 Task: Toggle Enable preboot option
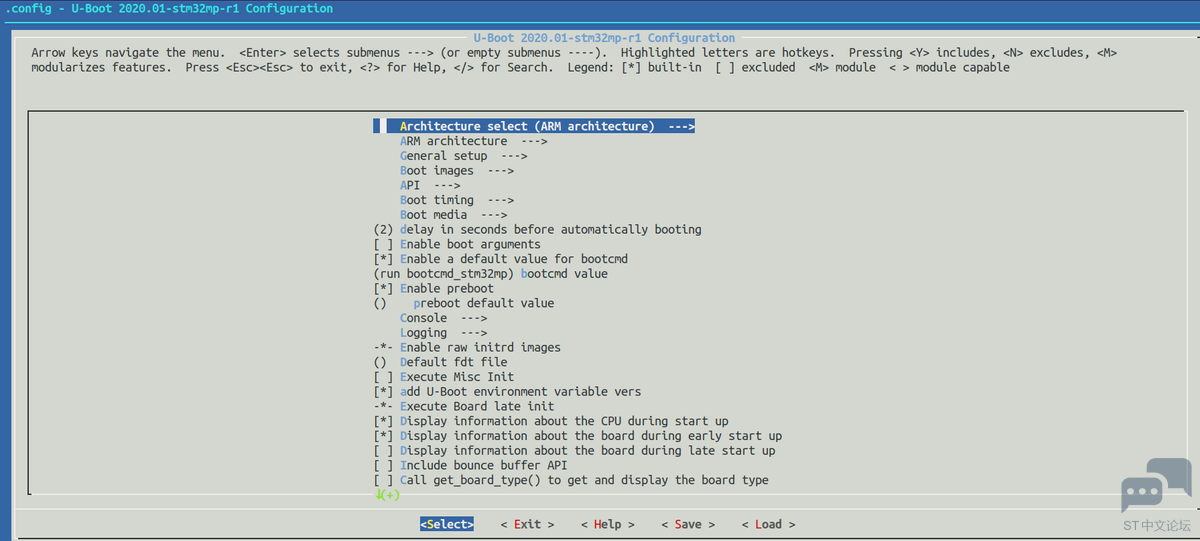click(433, 289)
